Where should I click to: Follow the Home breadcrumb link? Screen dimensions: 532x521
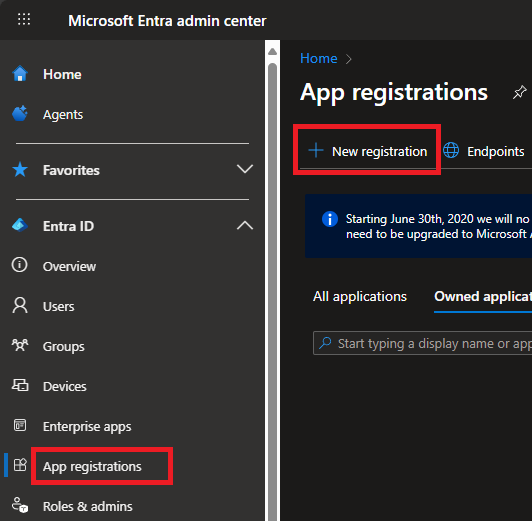point(319,58)
